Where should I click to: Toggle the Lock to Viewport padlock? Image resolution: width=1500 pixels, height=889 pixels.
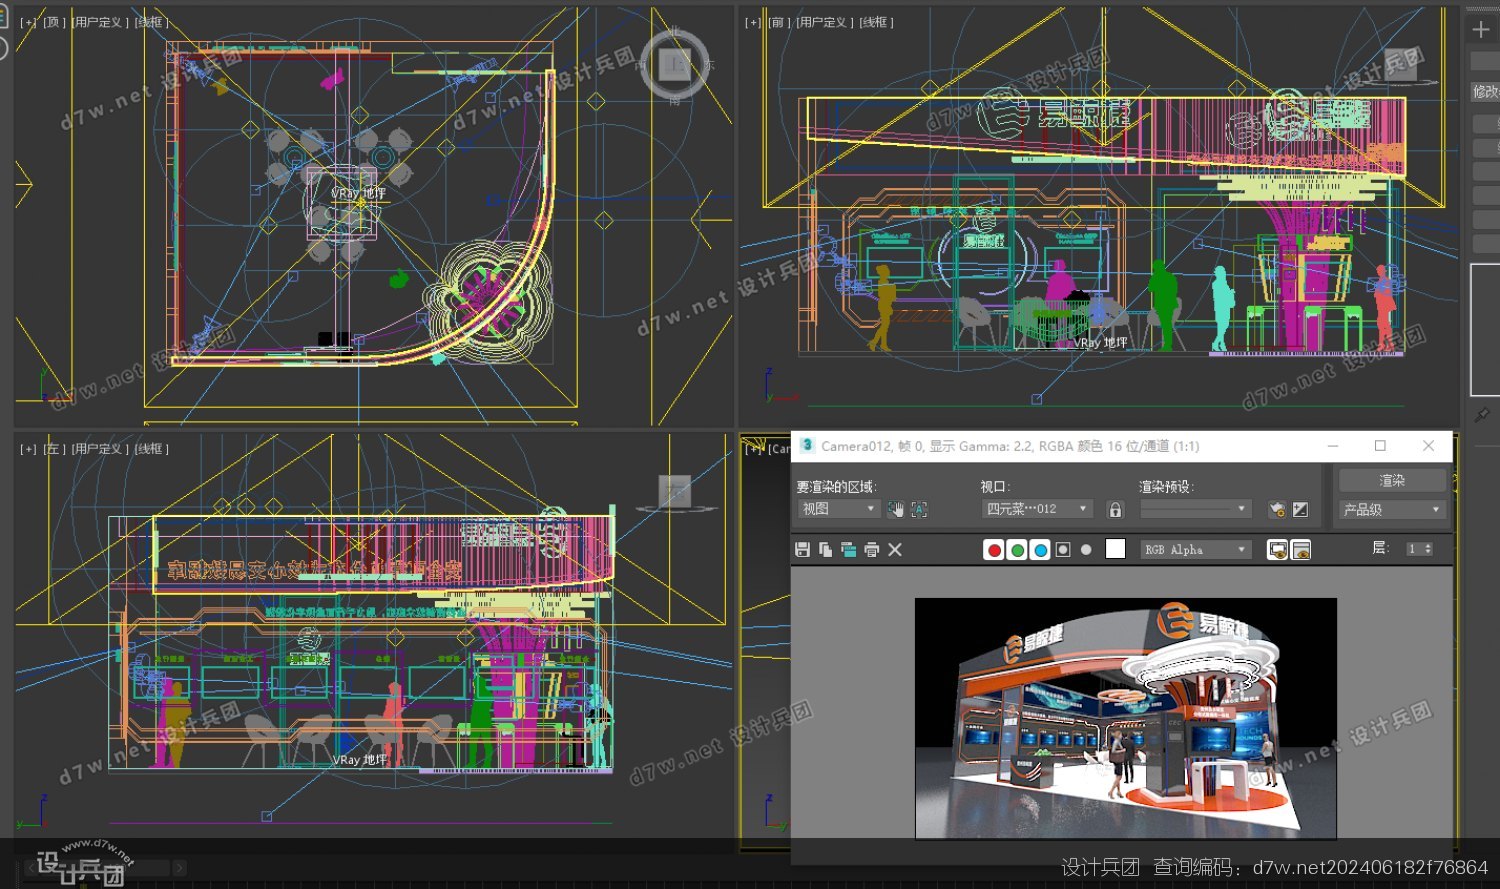[x=1115, y=510]
